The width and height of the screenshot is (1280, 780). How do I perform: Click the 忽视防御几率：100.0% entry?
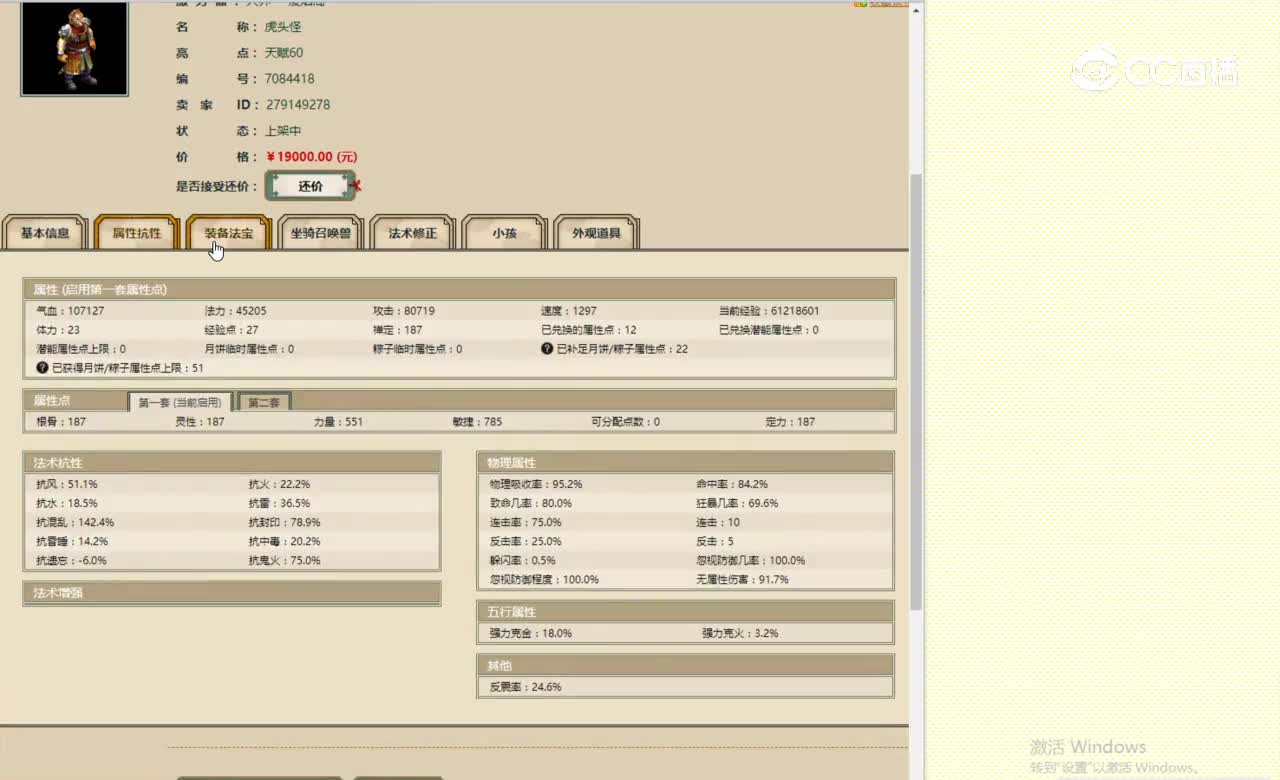[751, 561]
